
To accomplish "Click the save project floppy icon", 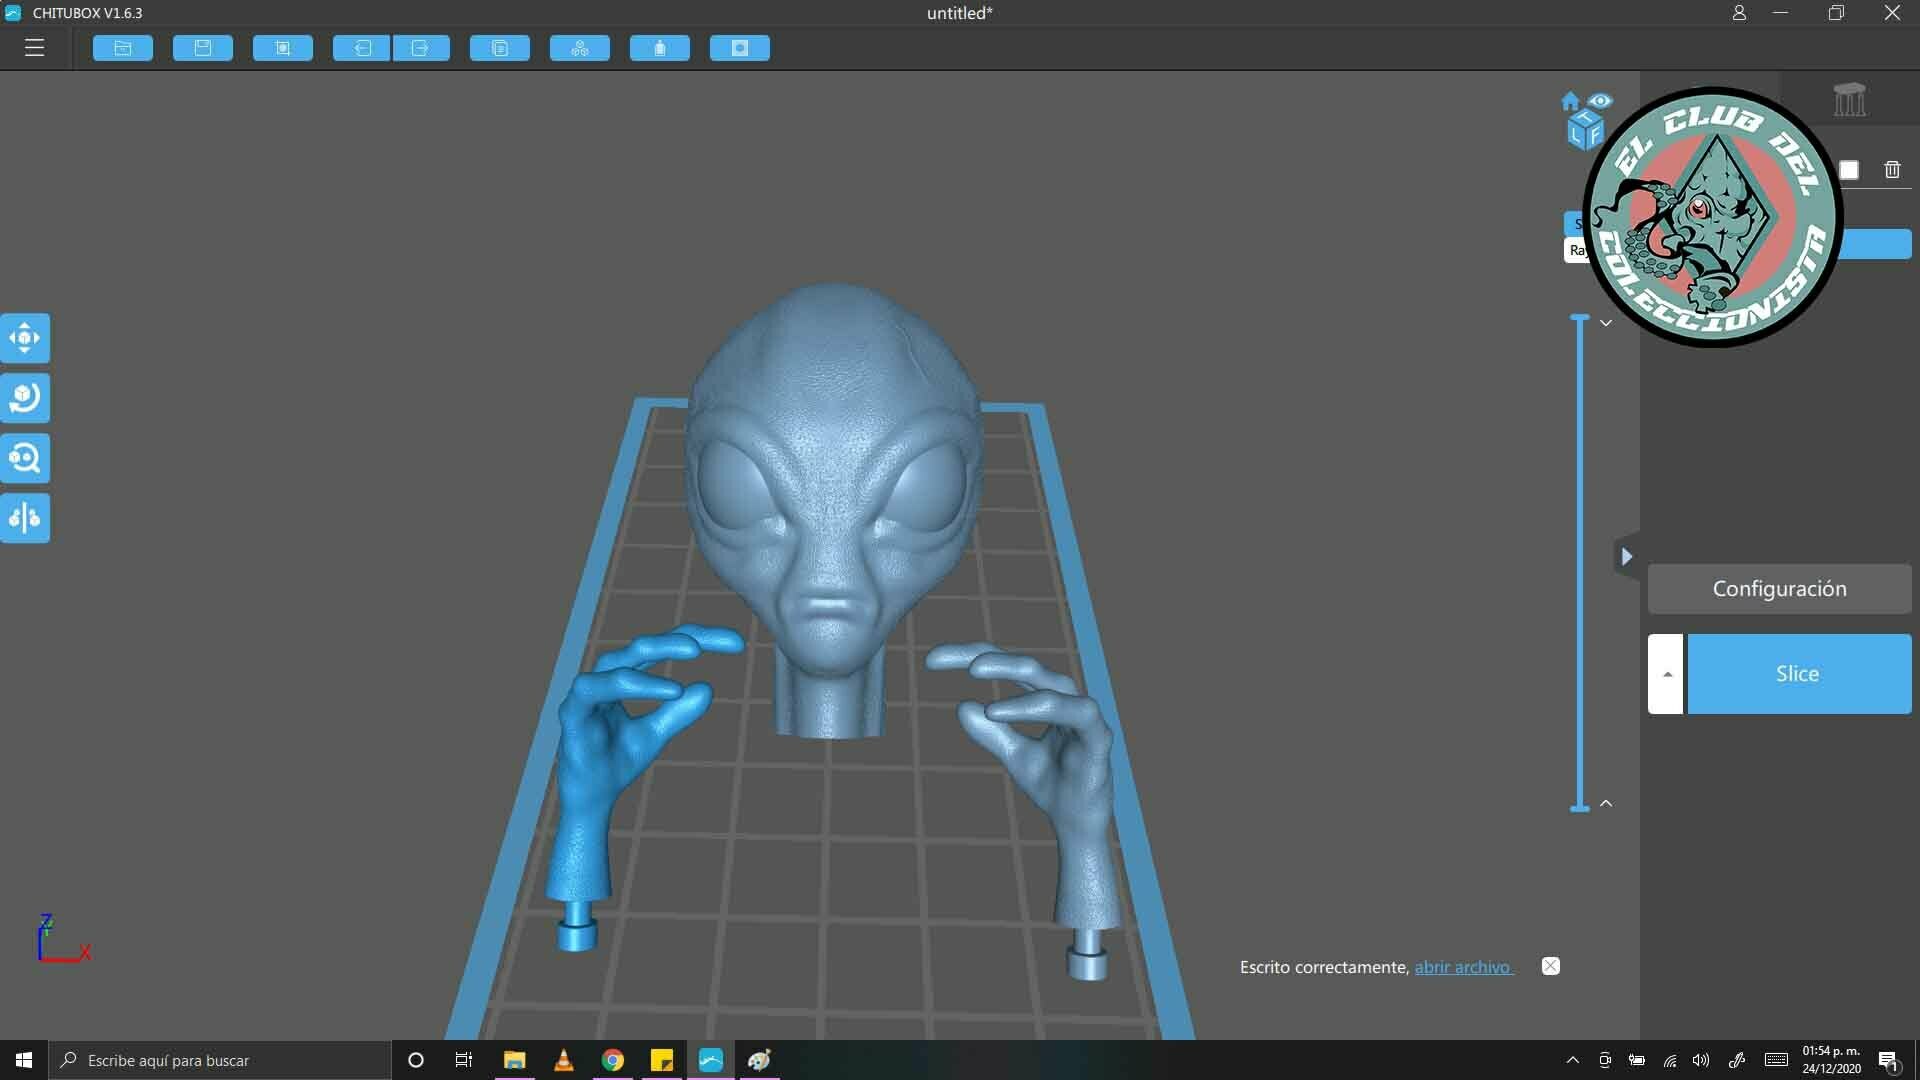I will [203, 48].
